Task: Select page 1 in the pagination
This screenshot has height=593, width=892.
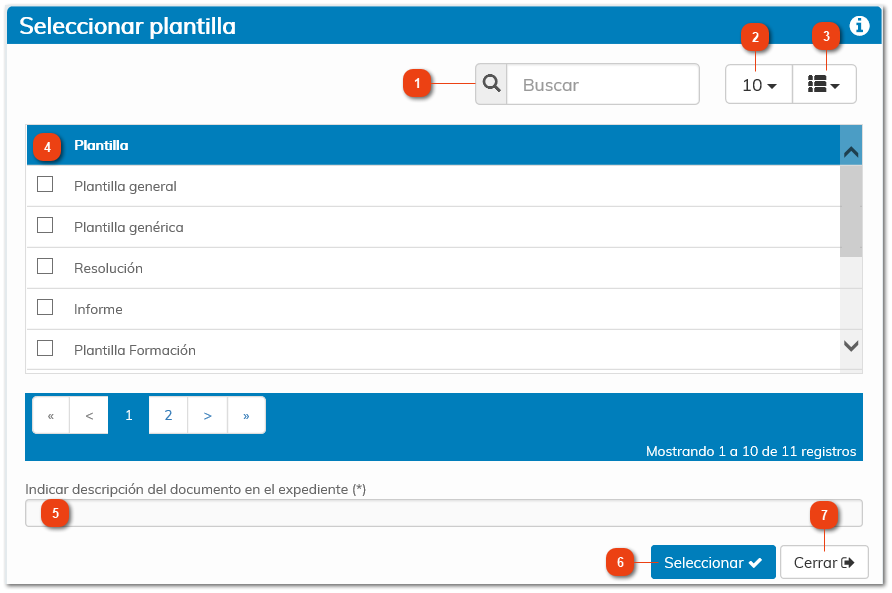Action: click(129, 415)
